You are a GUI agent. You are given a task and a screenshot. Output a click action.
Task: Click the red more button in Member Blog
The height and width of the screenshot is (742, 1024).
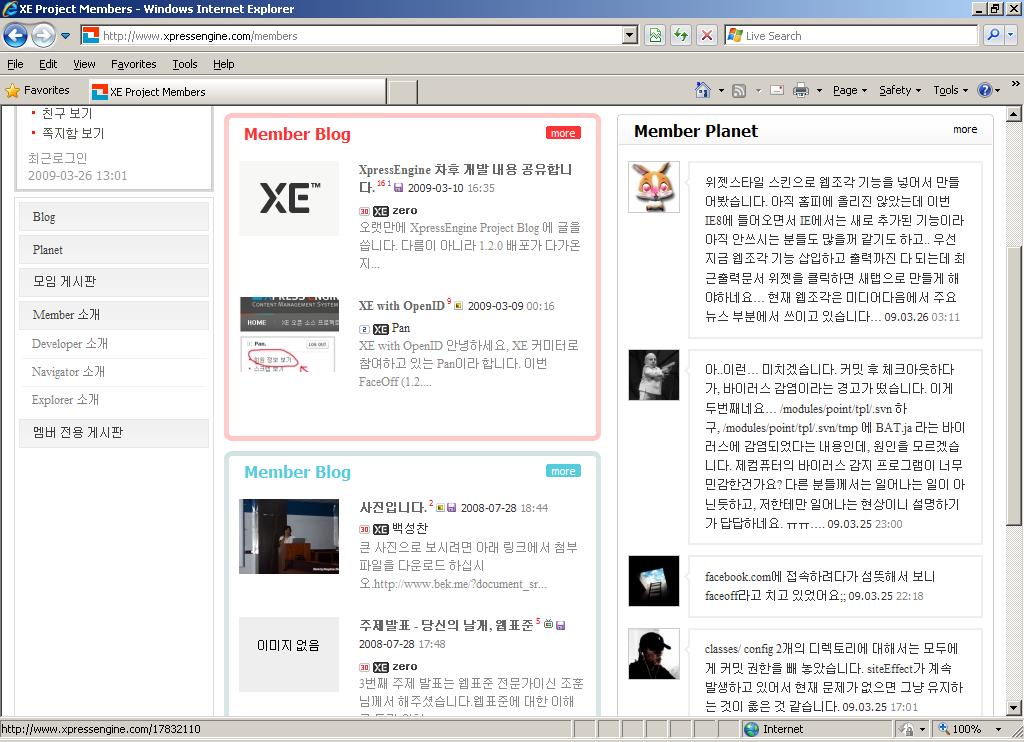pos(563,133)
